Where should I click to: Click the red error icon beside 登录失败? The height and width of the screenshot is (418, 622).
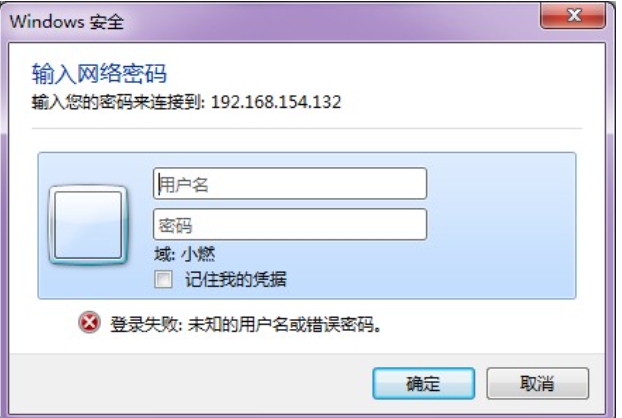pos(89,322)
